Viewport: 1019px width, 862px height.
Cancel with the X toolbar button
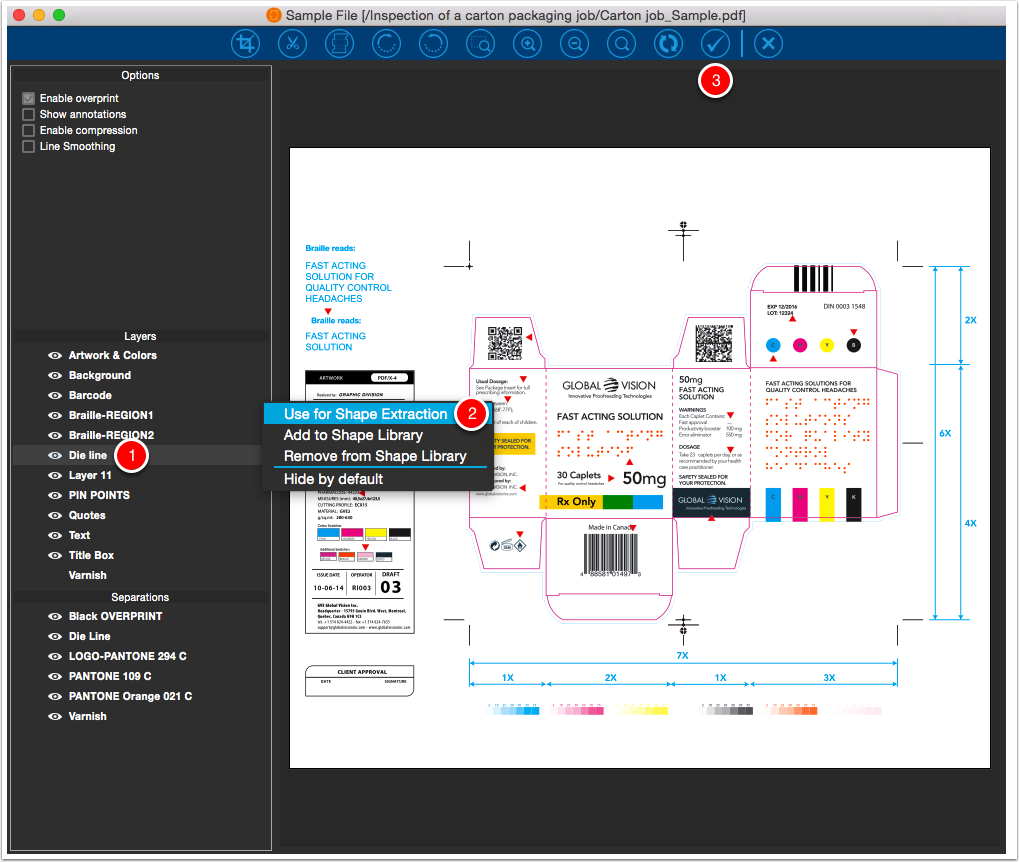click(768, 44)
